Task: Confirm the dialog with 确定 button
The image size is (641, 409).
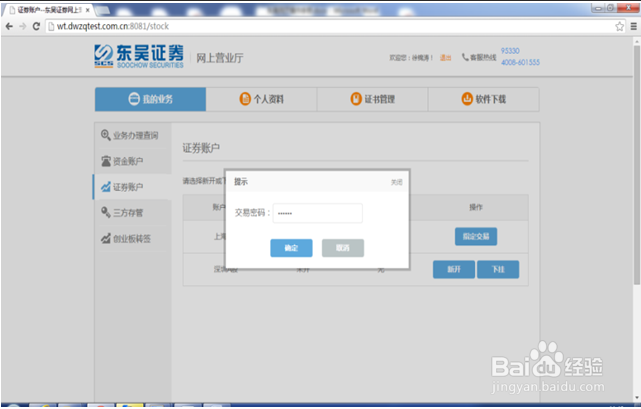Action: pos(291,248)
